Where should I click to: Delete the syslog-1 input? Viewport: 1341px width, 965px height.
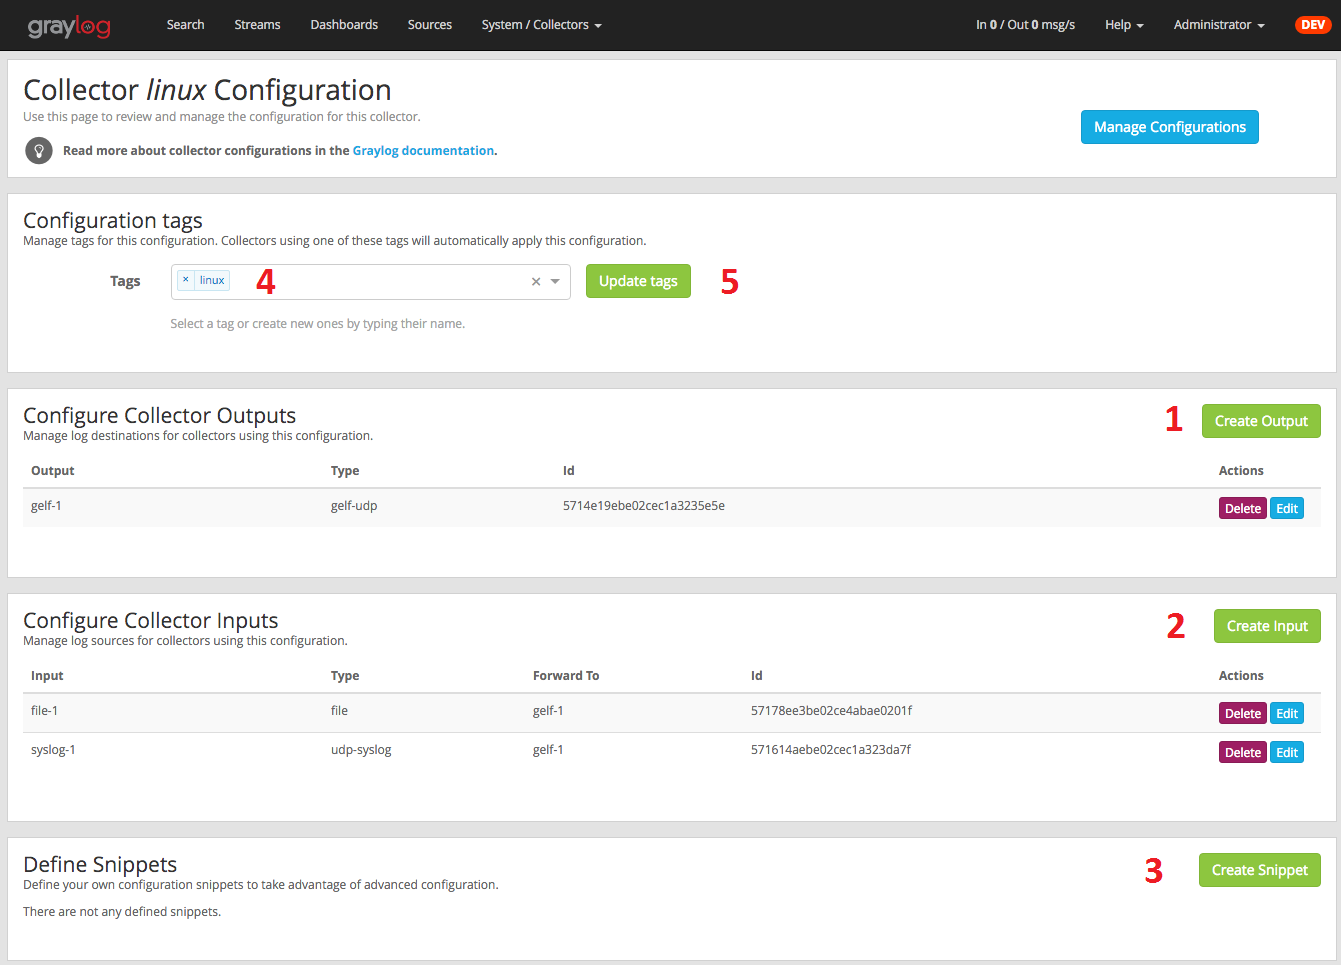(1242, 751)
